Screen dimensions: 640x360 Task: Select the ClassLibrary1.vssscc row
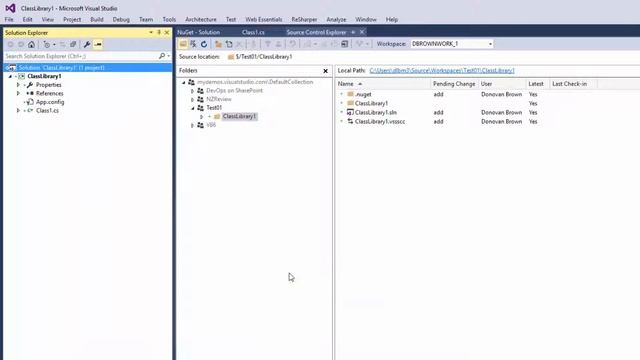pos(486,122)
